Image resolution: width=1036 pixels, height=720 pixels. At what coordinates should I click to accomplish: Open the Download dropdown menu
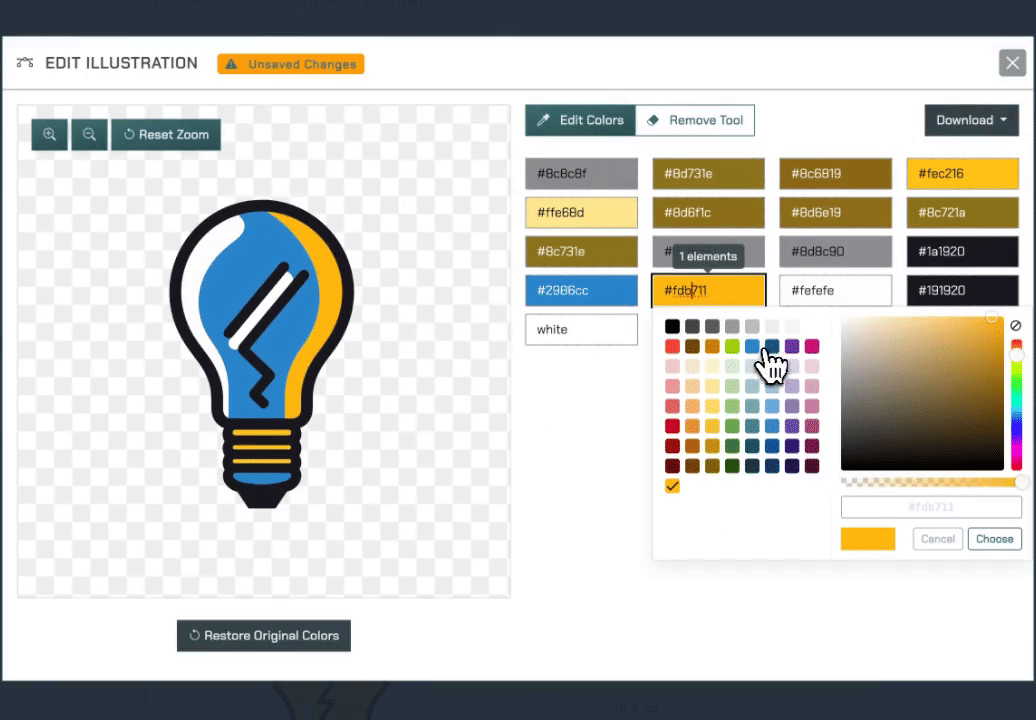(x=971, y=120)
